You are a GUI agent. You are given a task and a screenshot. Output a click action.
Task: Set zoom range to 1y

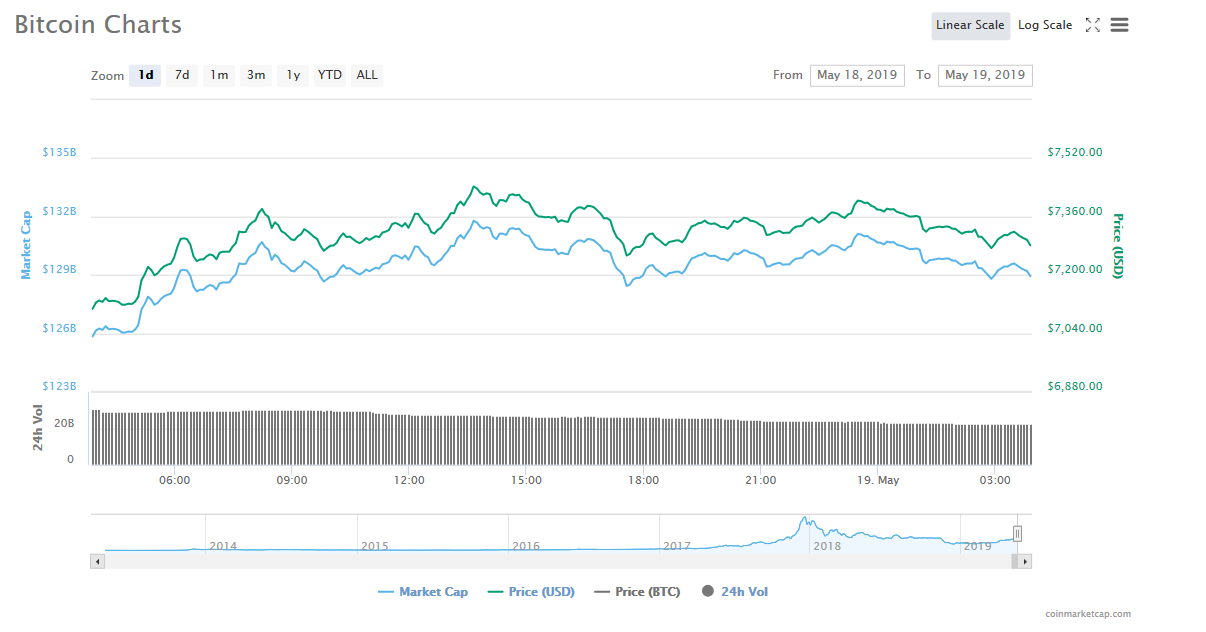pos(293,75)
